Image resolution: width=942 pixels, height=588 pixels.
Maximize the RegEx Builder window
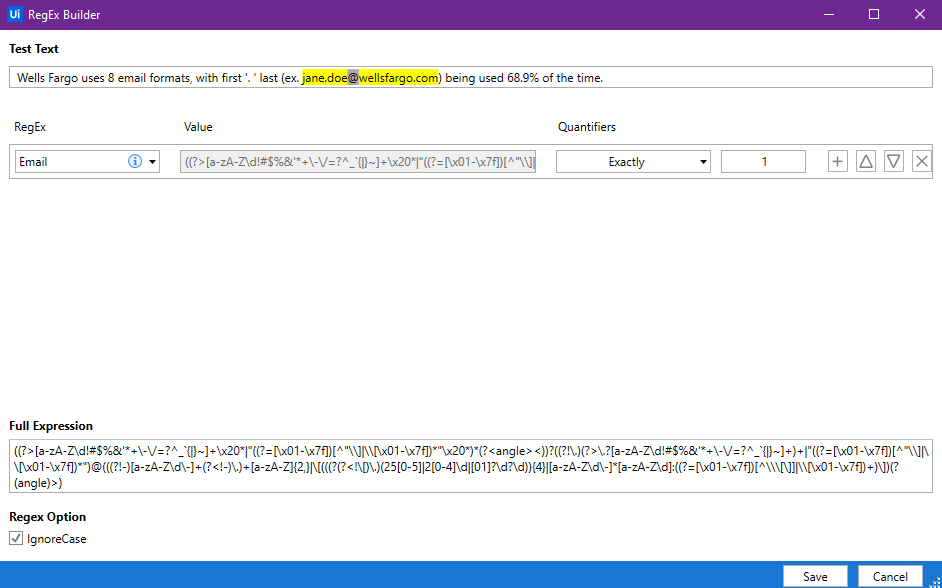[874, 14]
